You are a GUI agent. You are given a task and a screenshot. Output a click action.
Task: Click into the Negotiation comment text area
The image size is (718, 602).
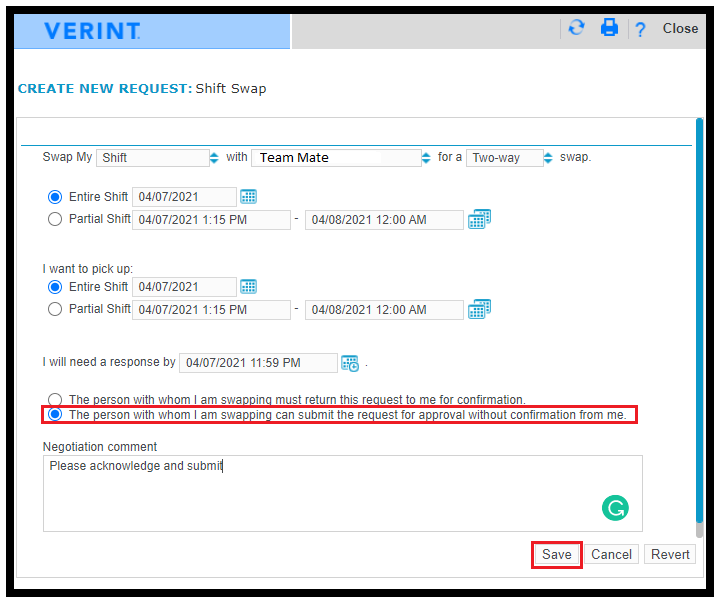(343, 494)
